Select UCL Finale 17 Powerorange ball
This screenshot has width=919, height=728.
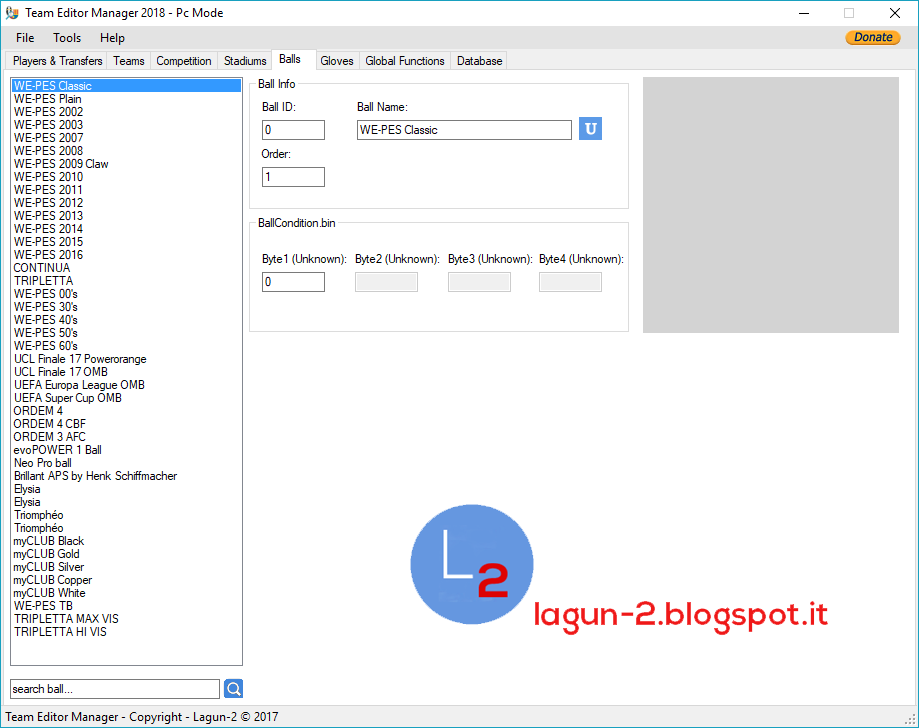pos(127,359)
